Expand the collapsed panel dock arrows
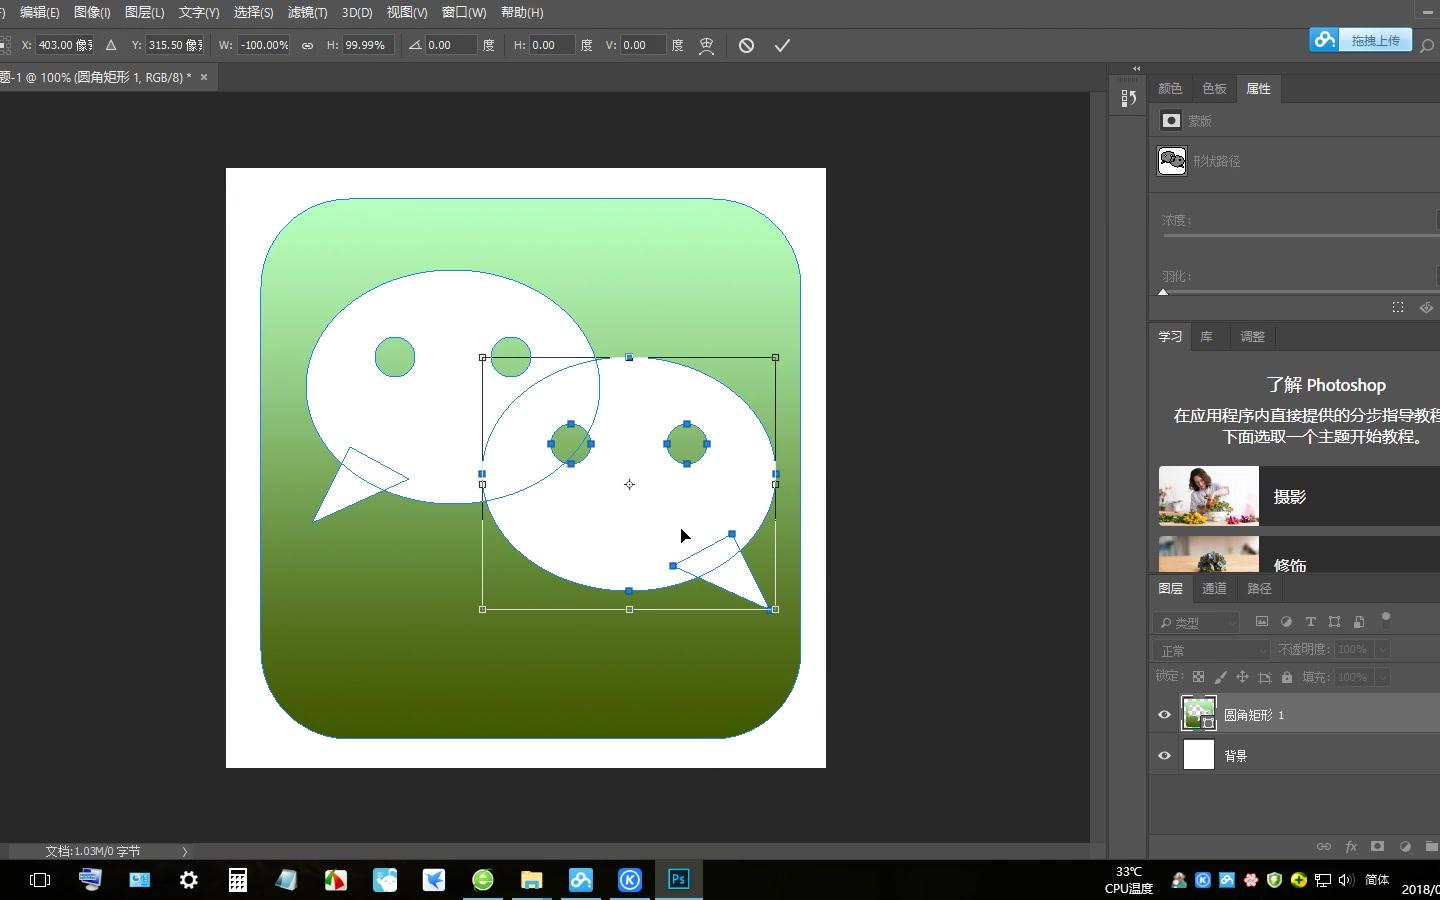This screenshot has width=1440, height=900. [1136, 69]
